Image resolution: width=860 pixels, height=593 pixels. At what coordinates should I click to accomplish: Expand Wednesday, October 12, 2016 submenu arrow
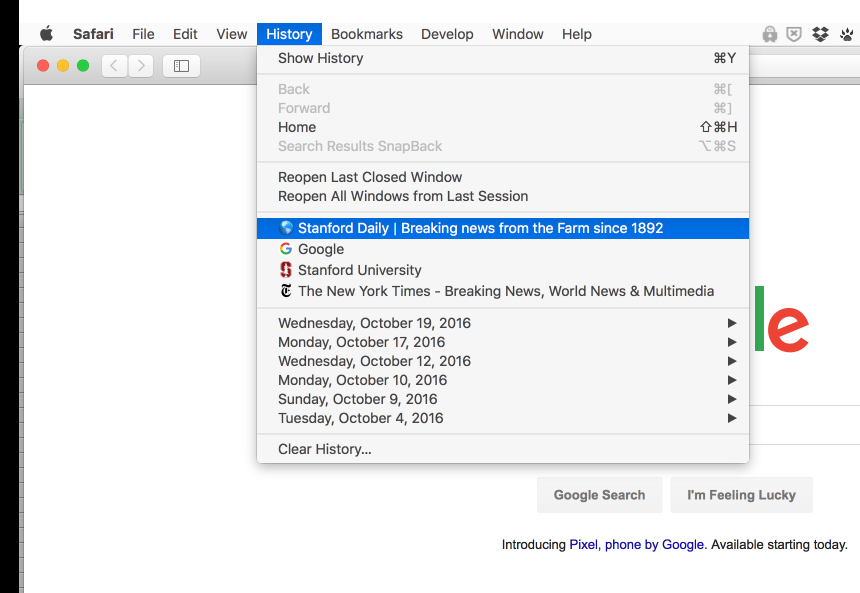click(732, 361)
